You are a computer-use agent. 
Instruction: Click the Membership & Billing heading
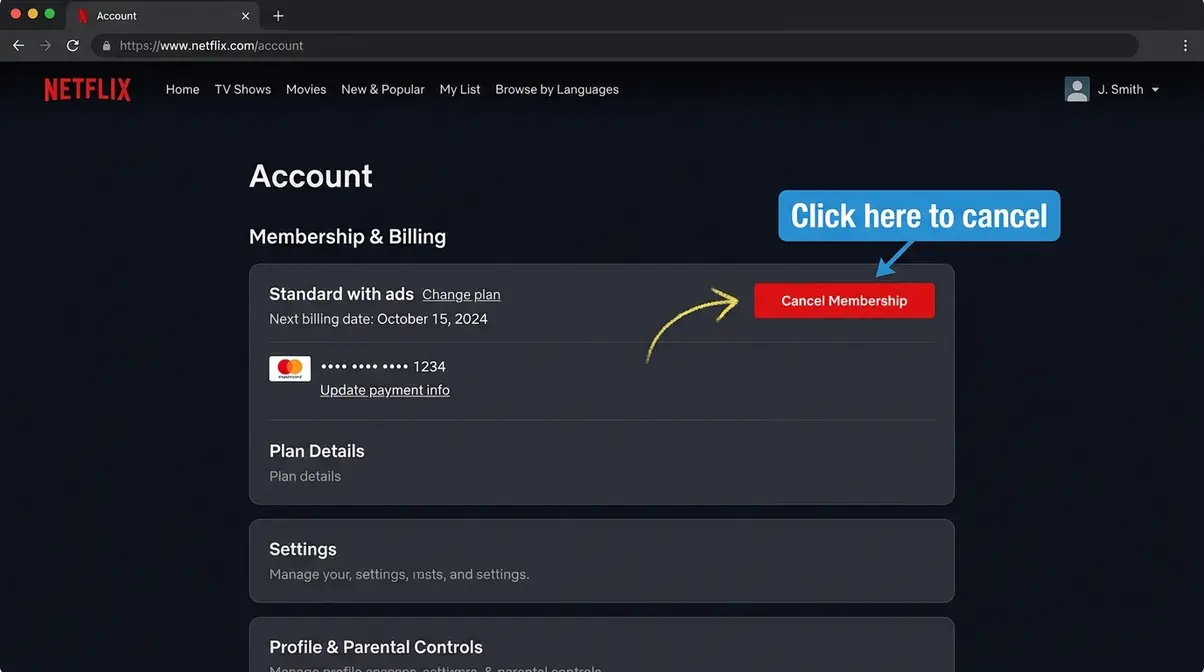pos(347,237)
